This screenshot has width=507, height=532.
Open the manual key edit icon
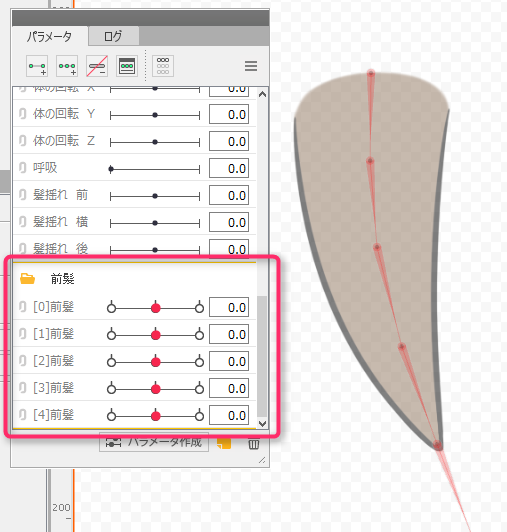[127, 66]
